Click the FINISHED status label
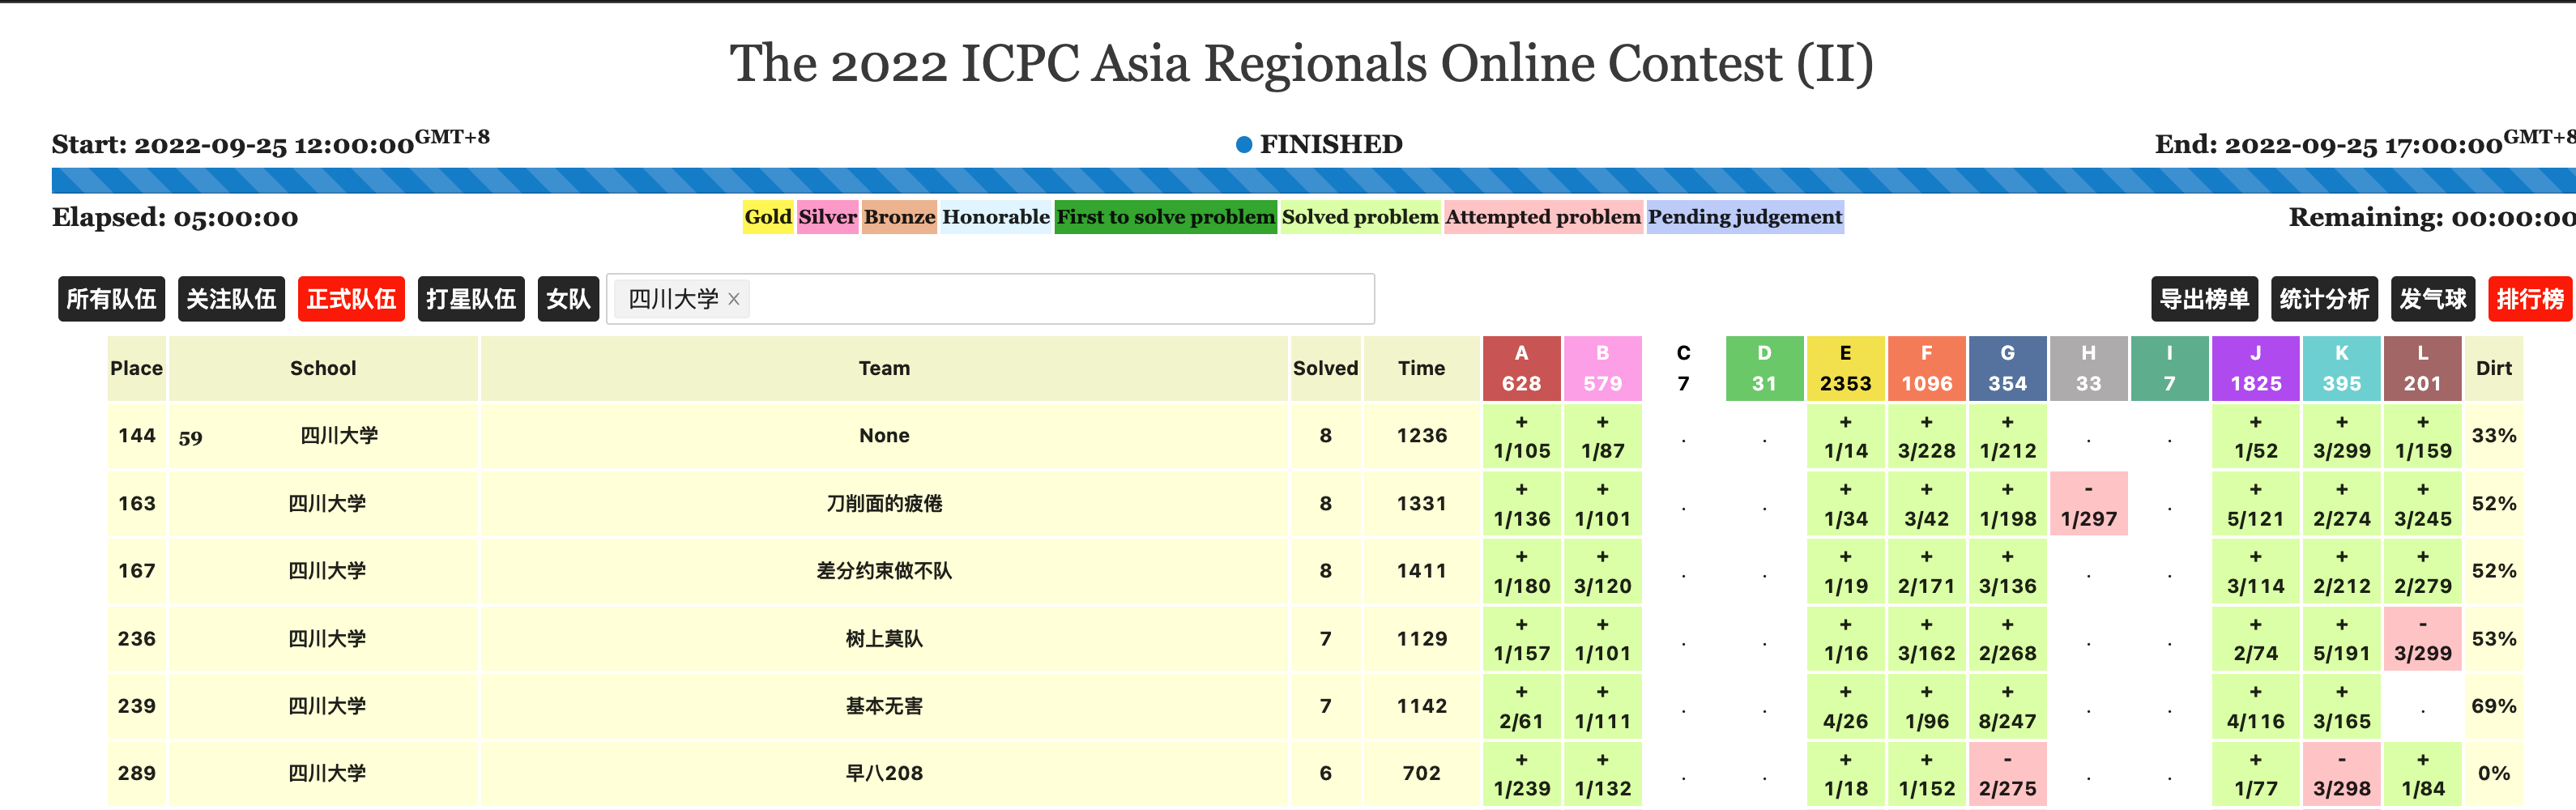Screen dimensions: 2576x810 [1330, 145]
